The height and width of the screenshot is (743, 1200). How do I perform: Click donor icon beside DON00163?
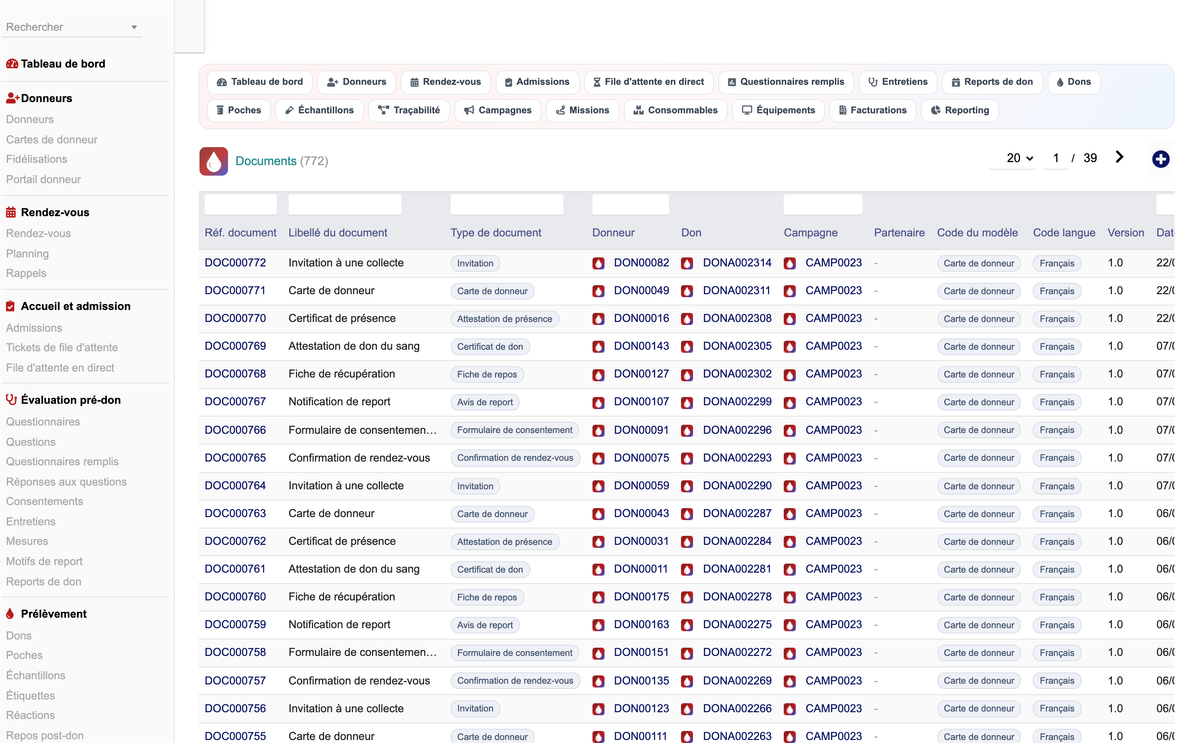pyautogui.click(x=598, y=625)
